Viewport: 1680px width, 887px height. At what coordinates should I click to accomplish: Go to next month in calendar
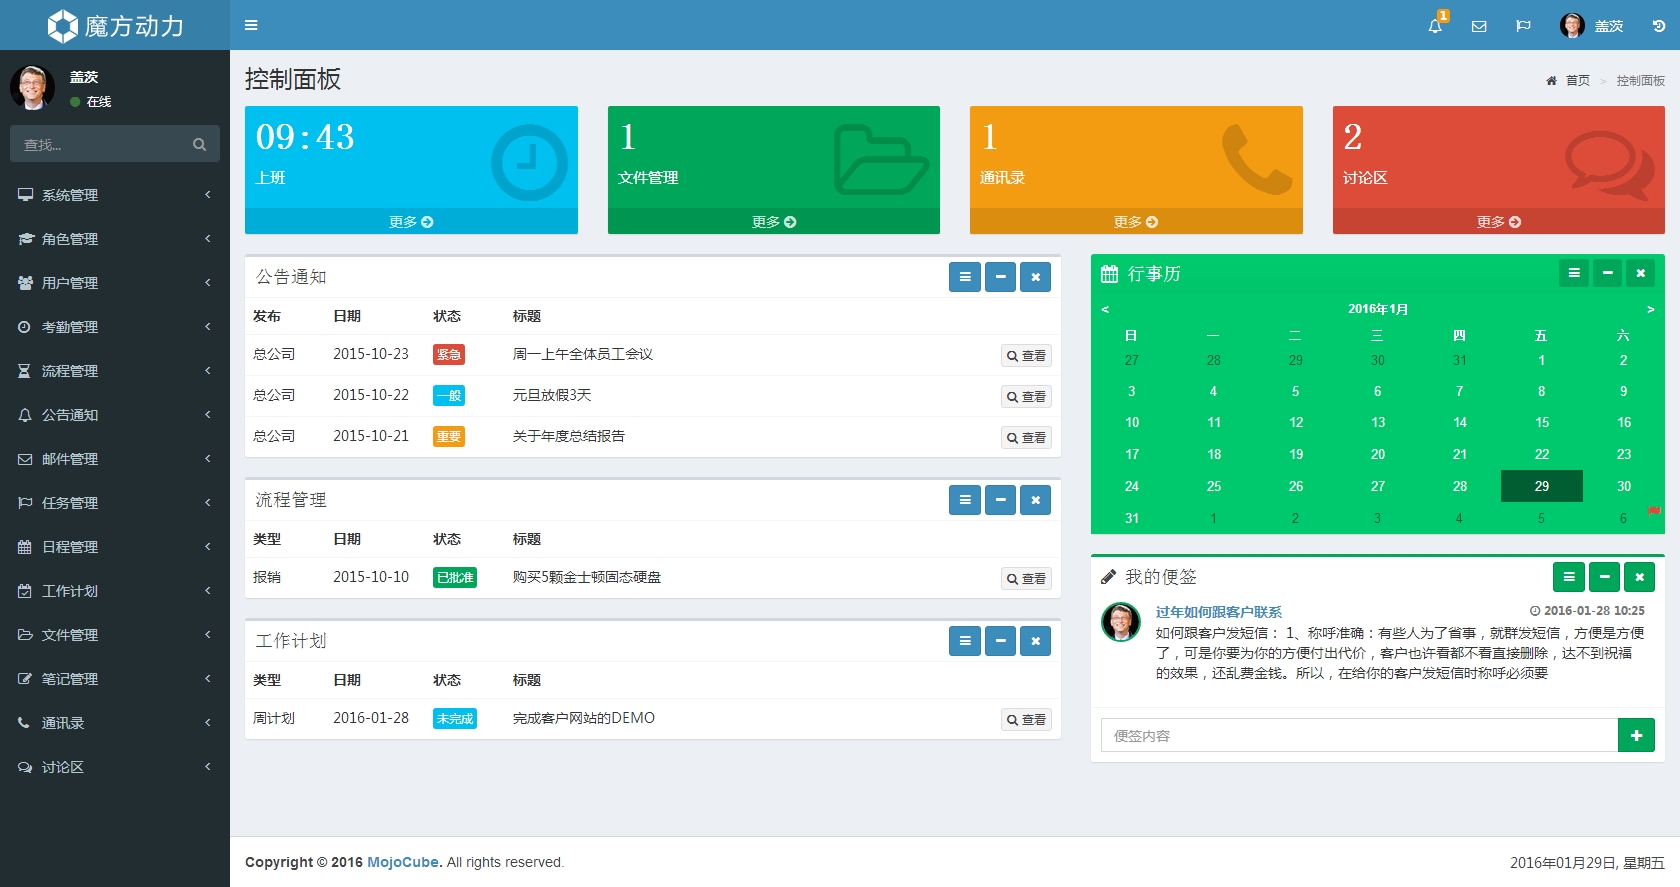point(1650,309)
